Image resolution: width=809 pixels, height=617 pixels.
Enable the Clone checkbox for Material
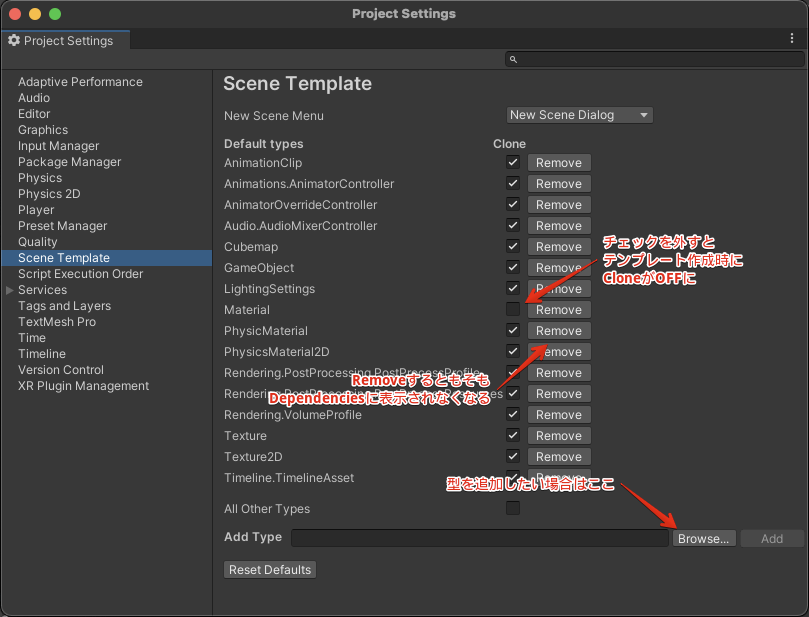click(x=513, y=309)
